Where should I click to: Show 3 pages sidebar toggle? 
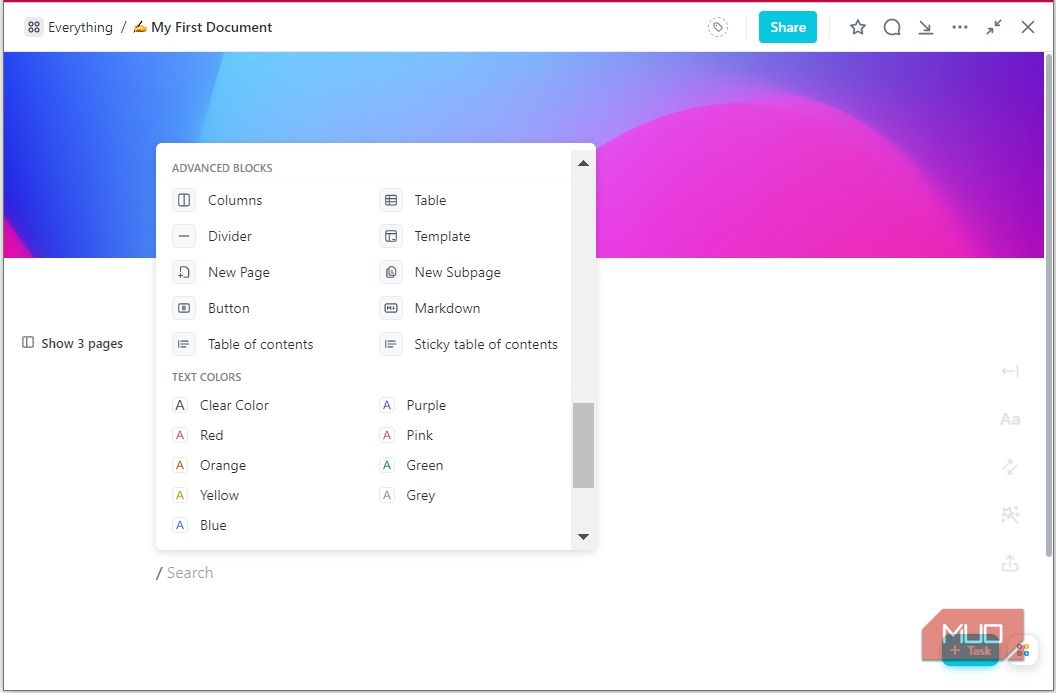click(x=73, y=343)
